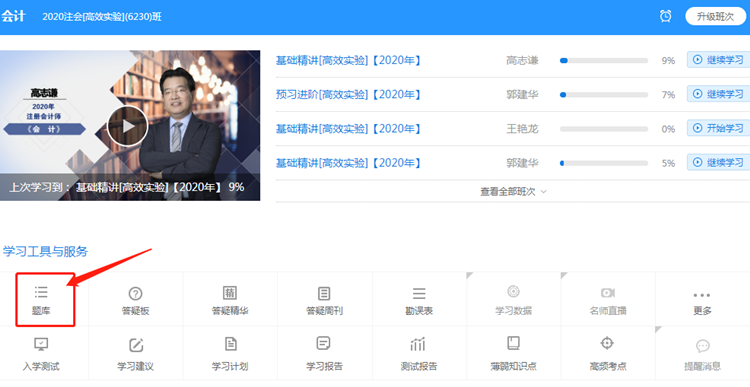Play the 高志谦 course video
750x387 pixels.
coord(127,126)
